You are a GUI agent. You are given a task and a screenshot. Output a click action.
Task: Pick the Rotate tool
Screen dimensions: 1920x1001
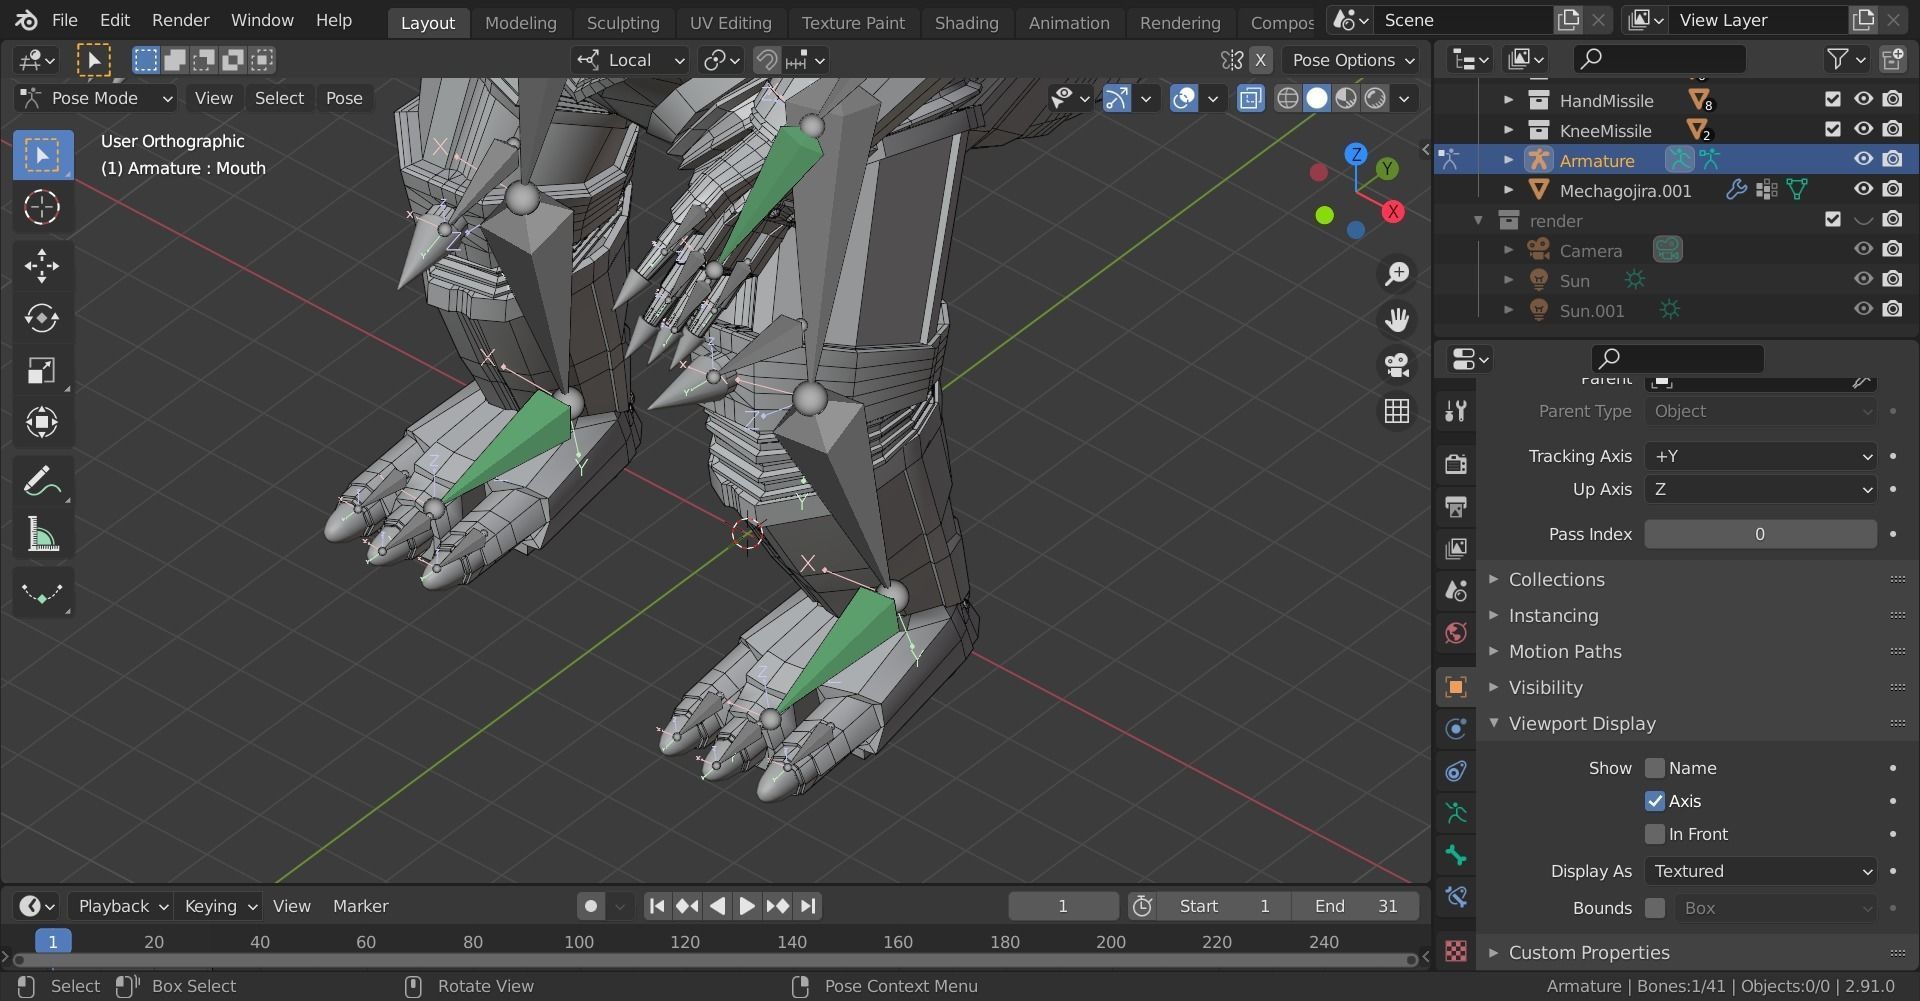42,318
